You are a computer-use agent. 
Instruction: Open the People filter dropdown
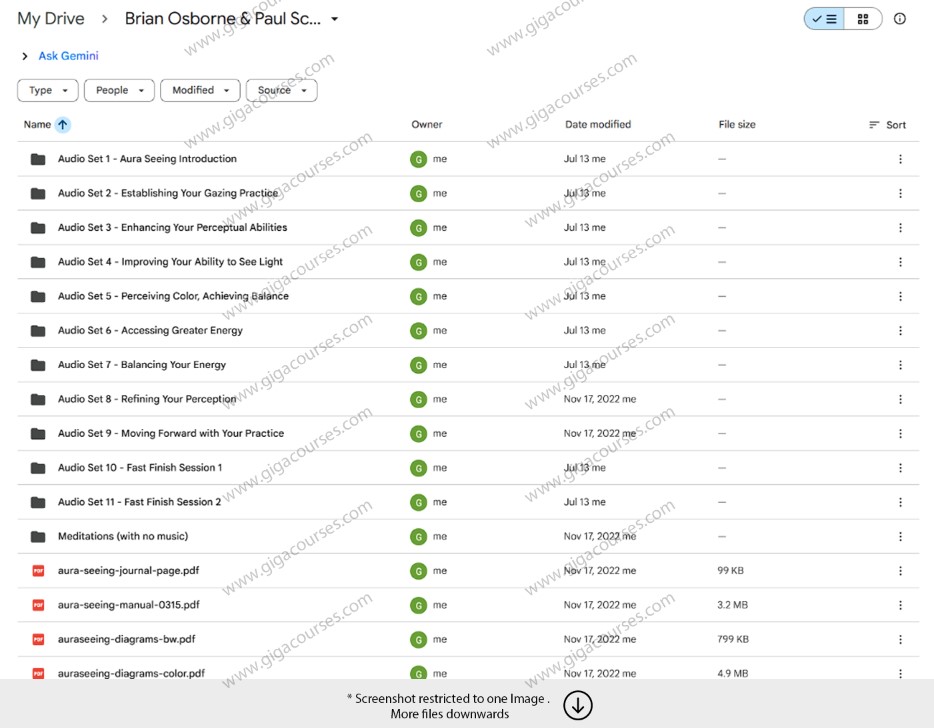point(119,91)
